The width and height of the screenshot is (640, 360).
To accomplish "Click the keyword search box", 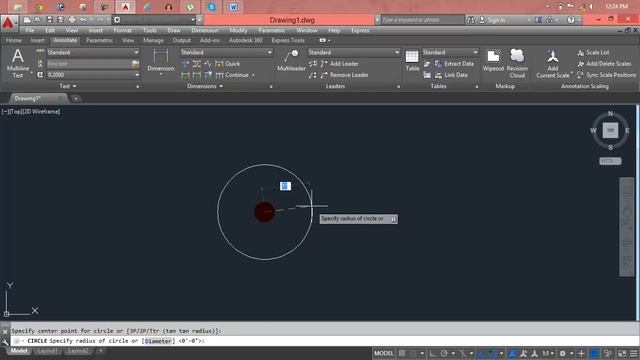I will pyautogui.click(x=422, y=20).
